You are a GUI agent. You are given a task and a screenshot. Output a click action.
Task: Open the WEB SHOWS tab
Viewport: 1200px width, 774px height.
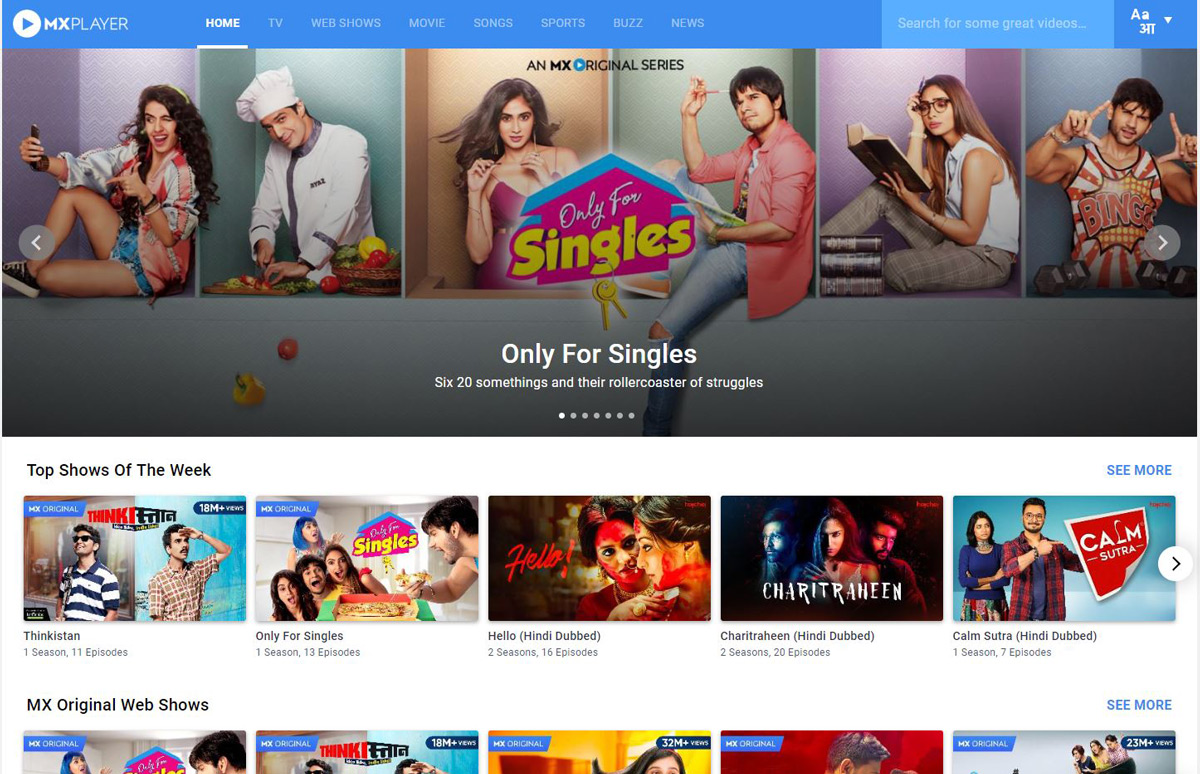[x=346, y=23]
